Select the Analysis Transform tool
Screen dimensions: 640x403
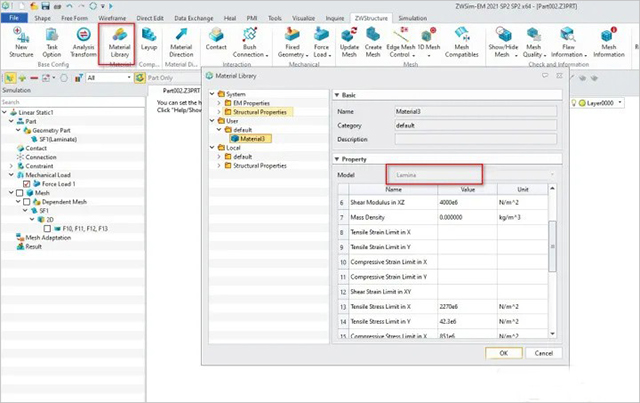[x=86, y=40]
